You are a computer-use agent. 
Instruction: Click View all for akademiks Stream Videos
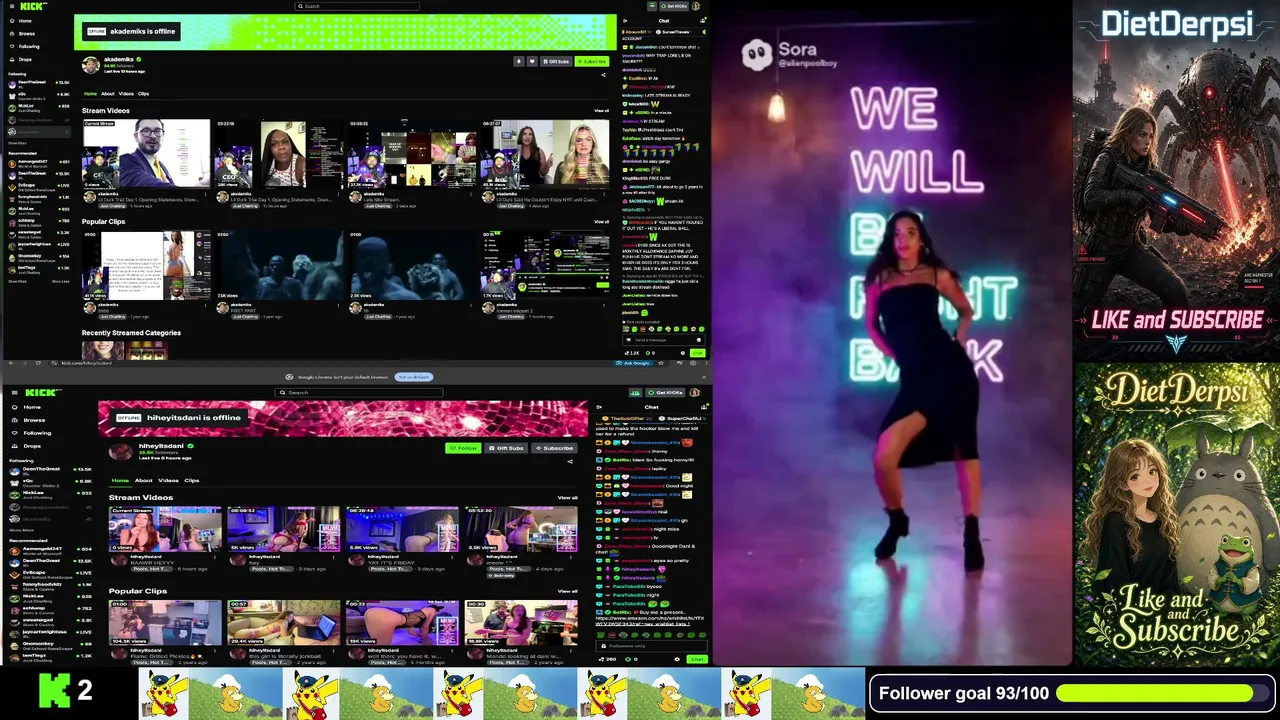pos(601,110)
